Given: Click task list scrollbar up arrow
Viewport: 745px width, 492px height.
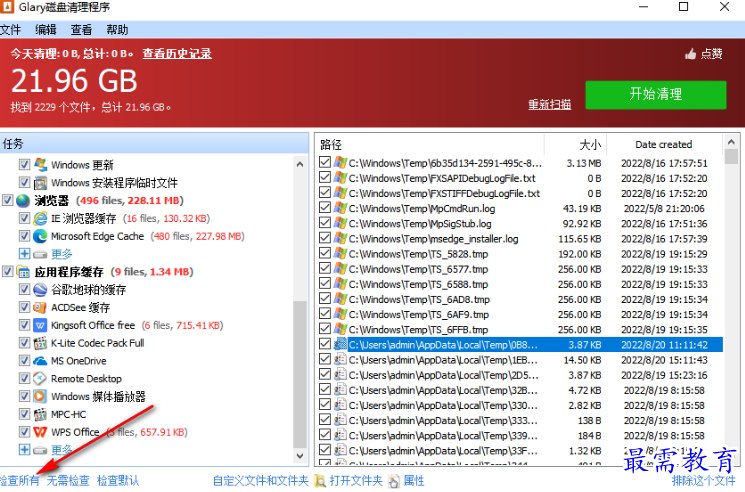Looking at the screenshot, I should [x=300, y=164].
